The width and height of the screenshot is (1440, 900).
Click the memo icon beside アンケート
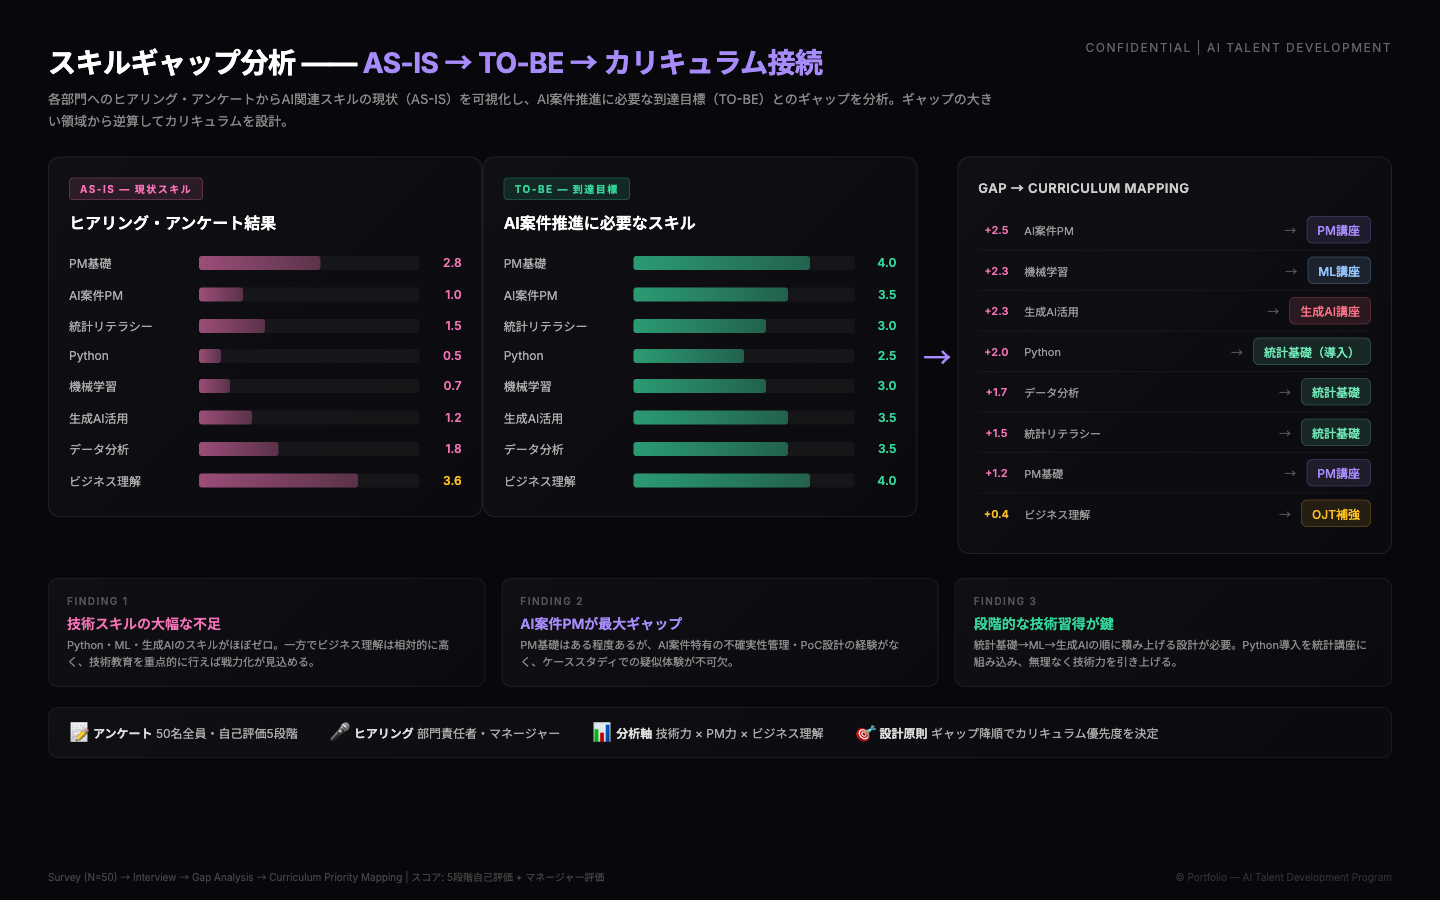click(79, 733)
